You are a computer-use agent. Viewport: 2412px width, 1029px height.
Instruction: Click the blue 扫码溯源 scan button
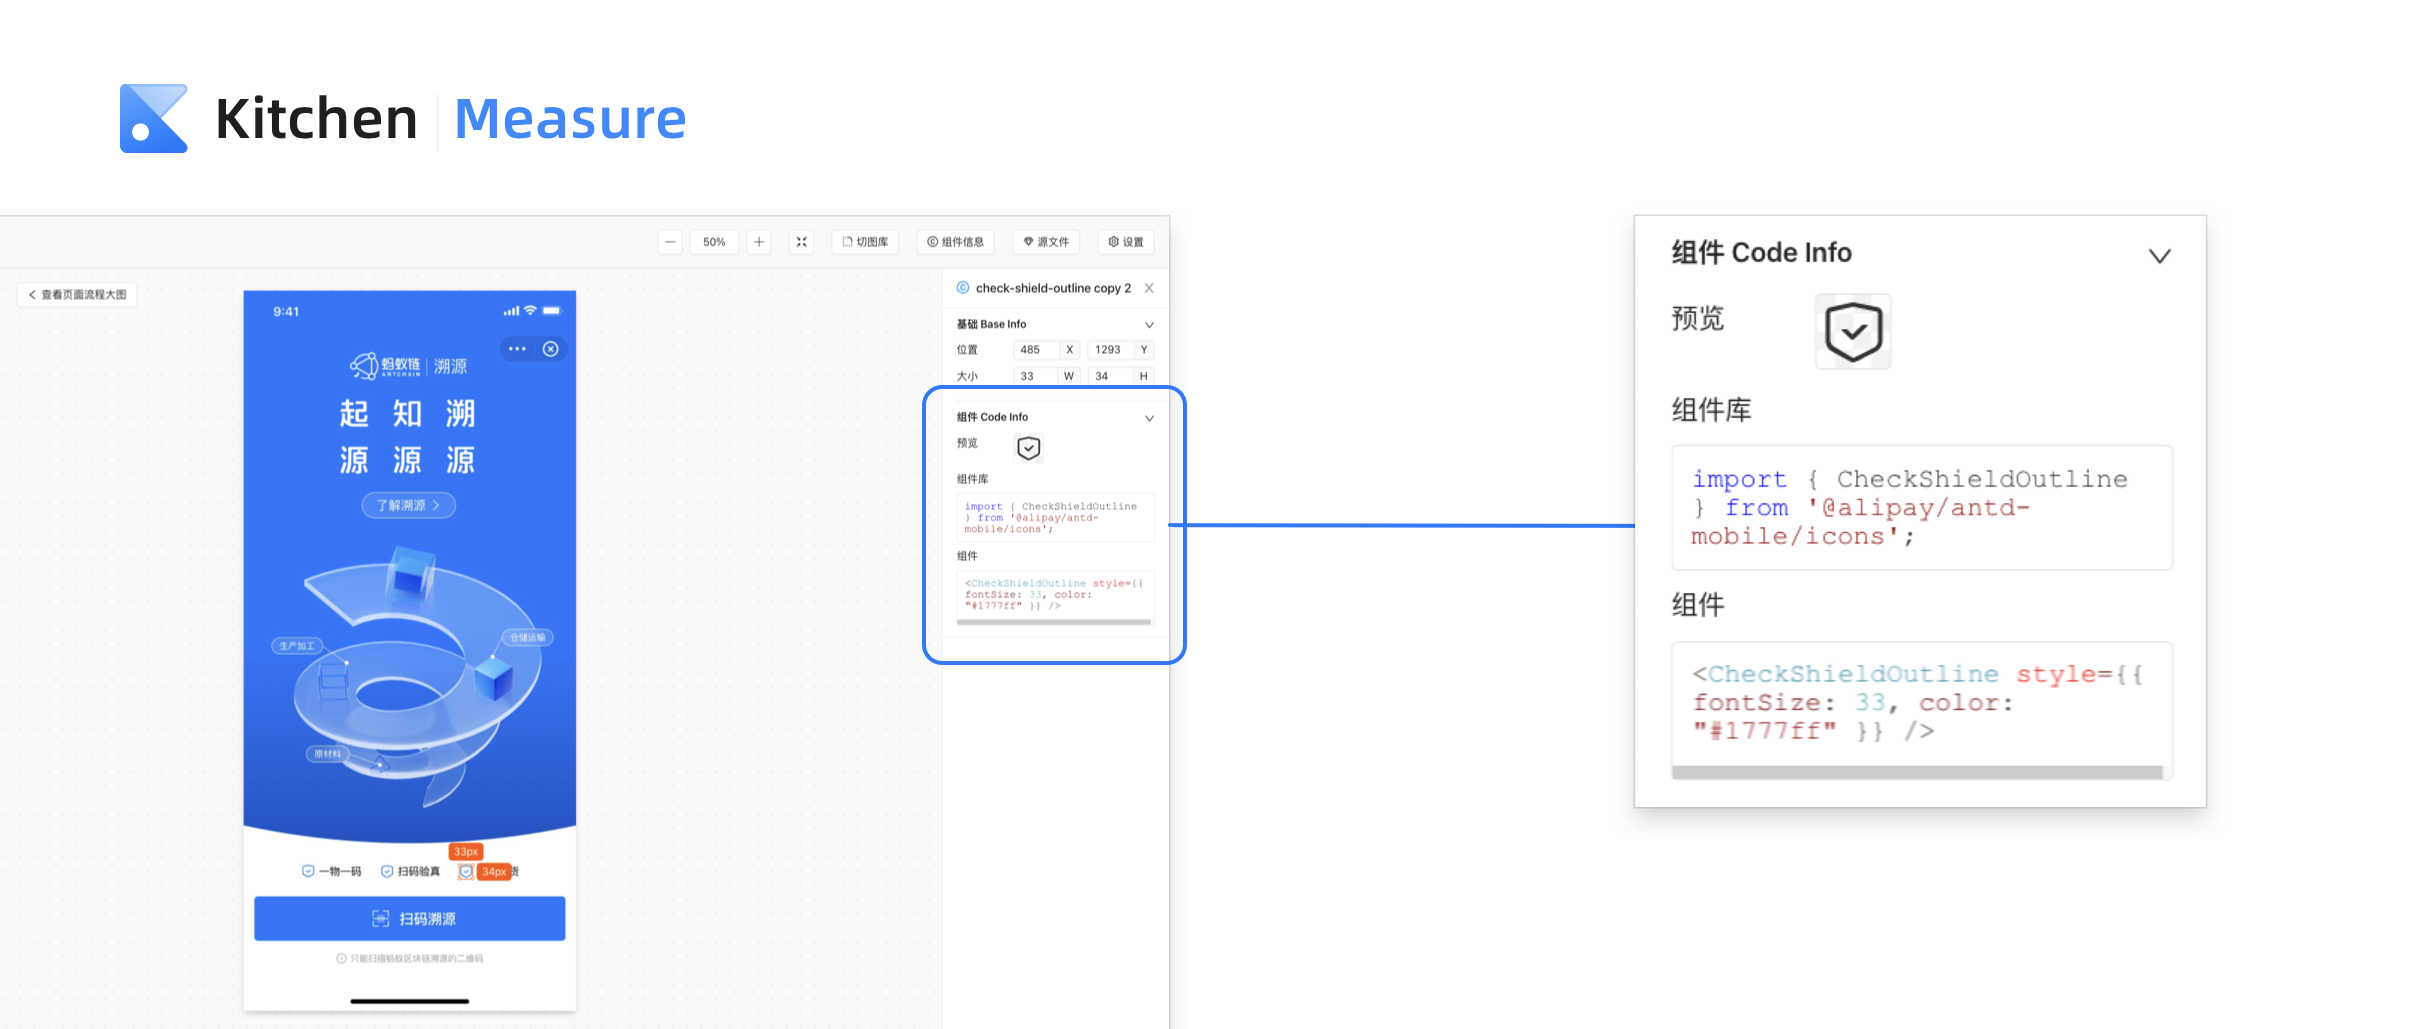point(409,918)
